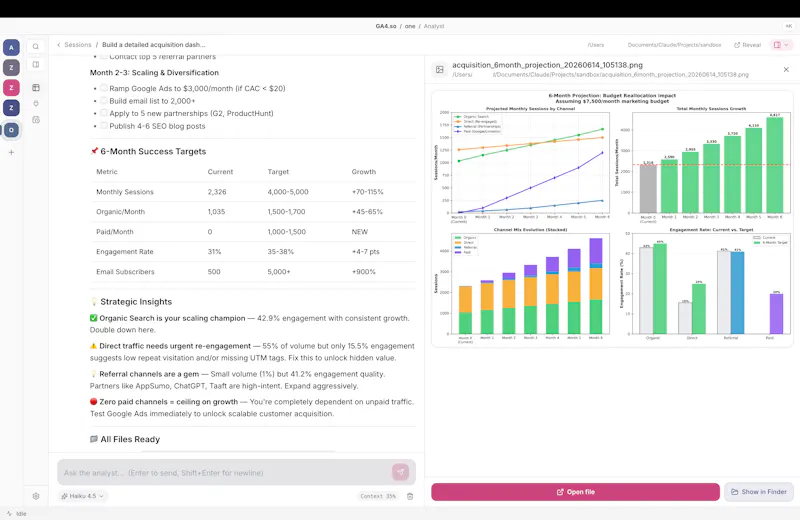Screen dimensions: 800x520
Task: Add a new workspace with plus icon
Action: tap(11, 152)
